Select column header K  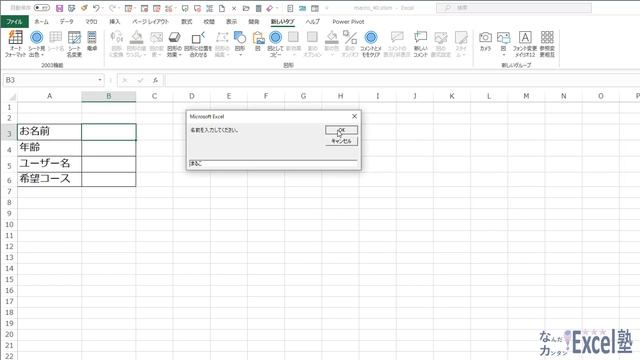[451, 96]
